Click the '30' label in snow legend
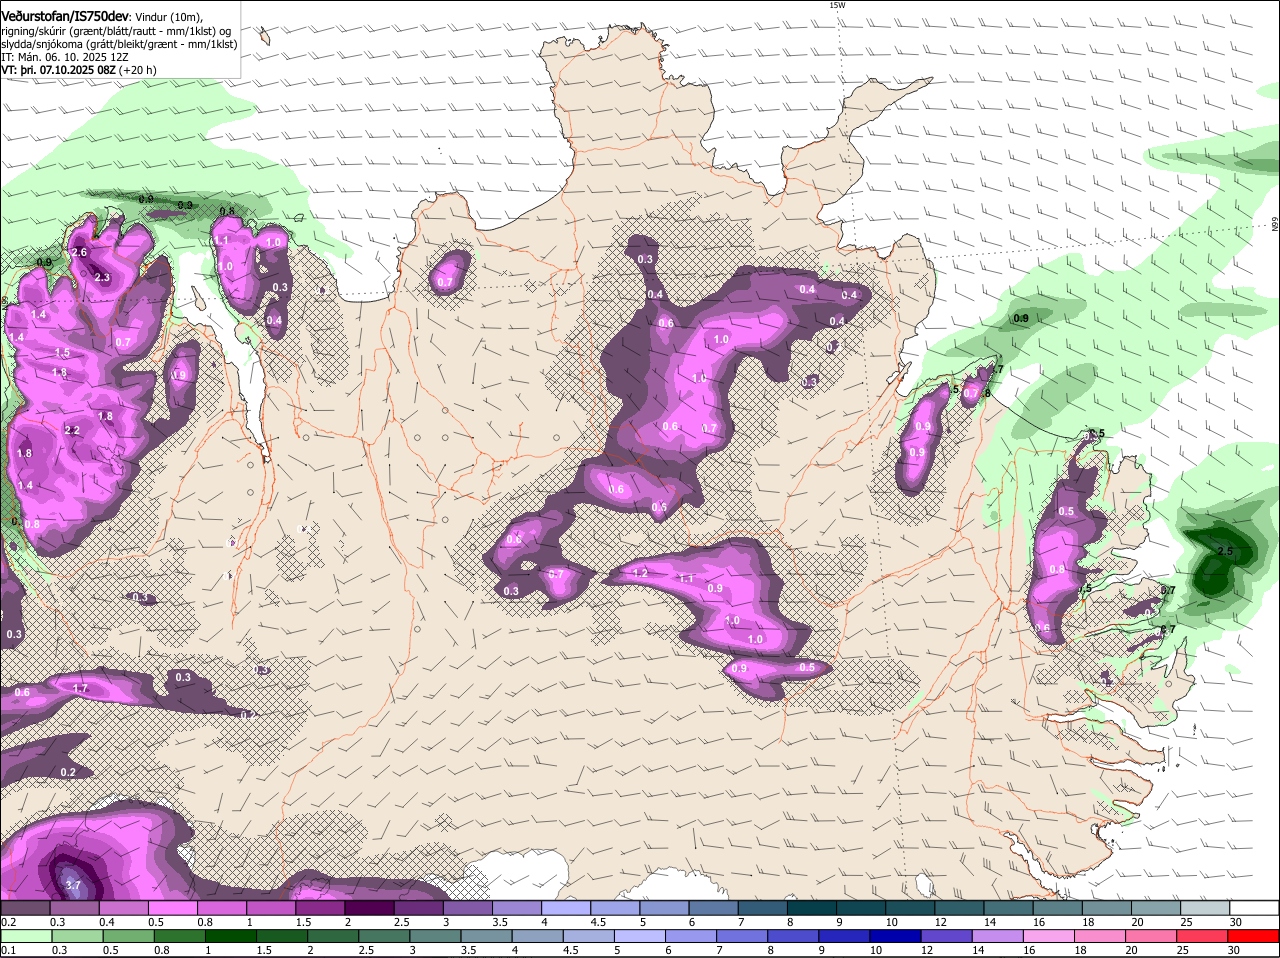This screenshot has height=958, width=1280. [1234, 922]
